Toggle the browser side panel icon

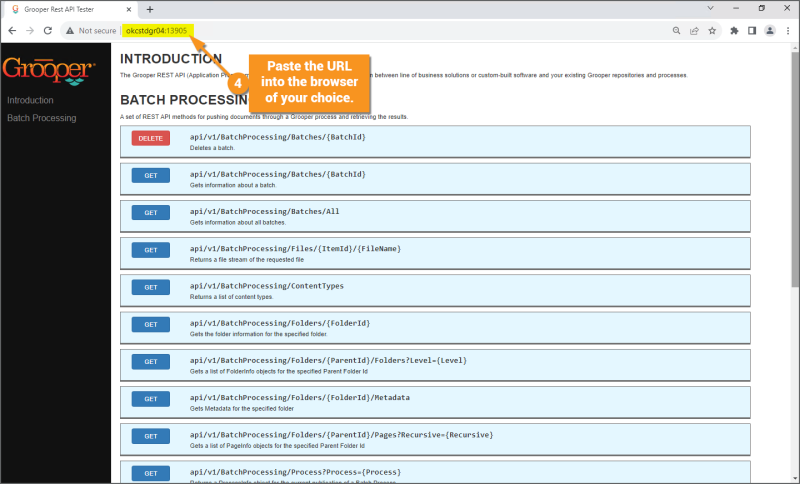tap(752, 31)
